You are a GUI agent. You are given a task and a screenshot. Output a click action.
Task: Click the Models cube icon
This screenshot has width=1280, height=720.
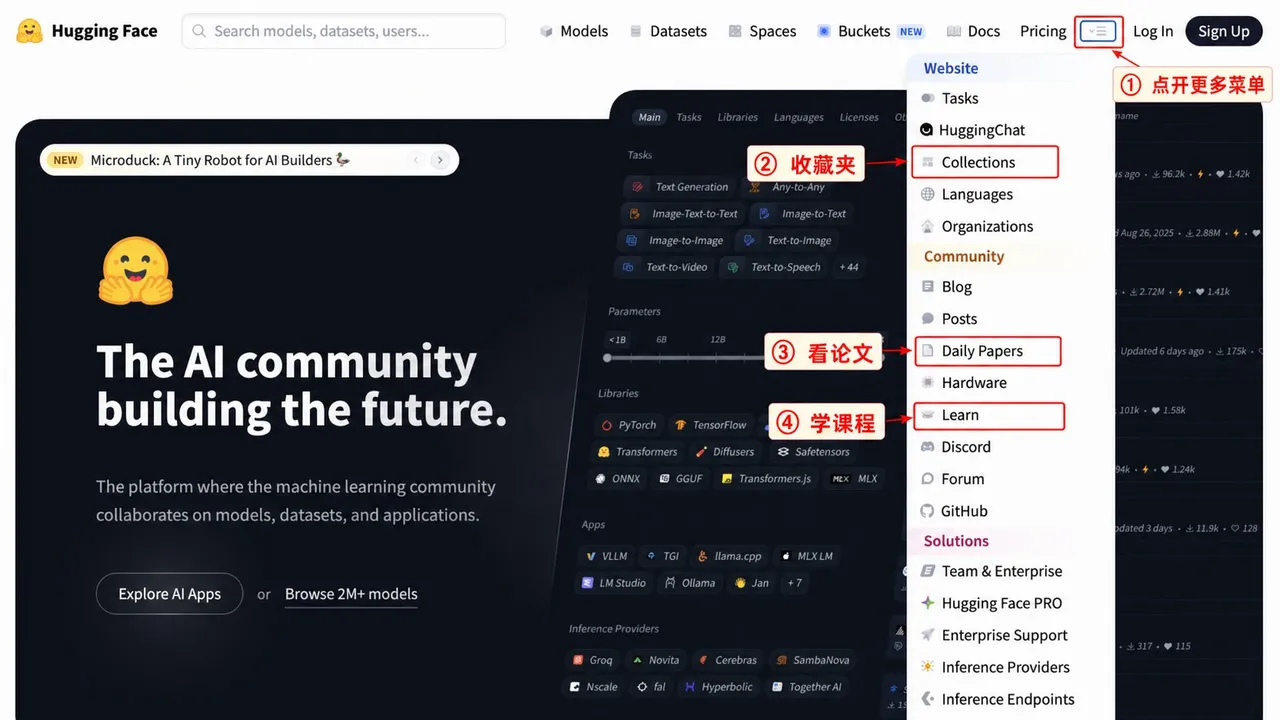click(x=546, y=31)
